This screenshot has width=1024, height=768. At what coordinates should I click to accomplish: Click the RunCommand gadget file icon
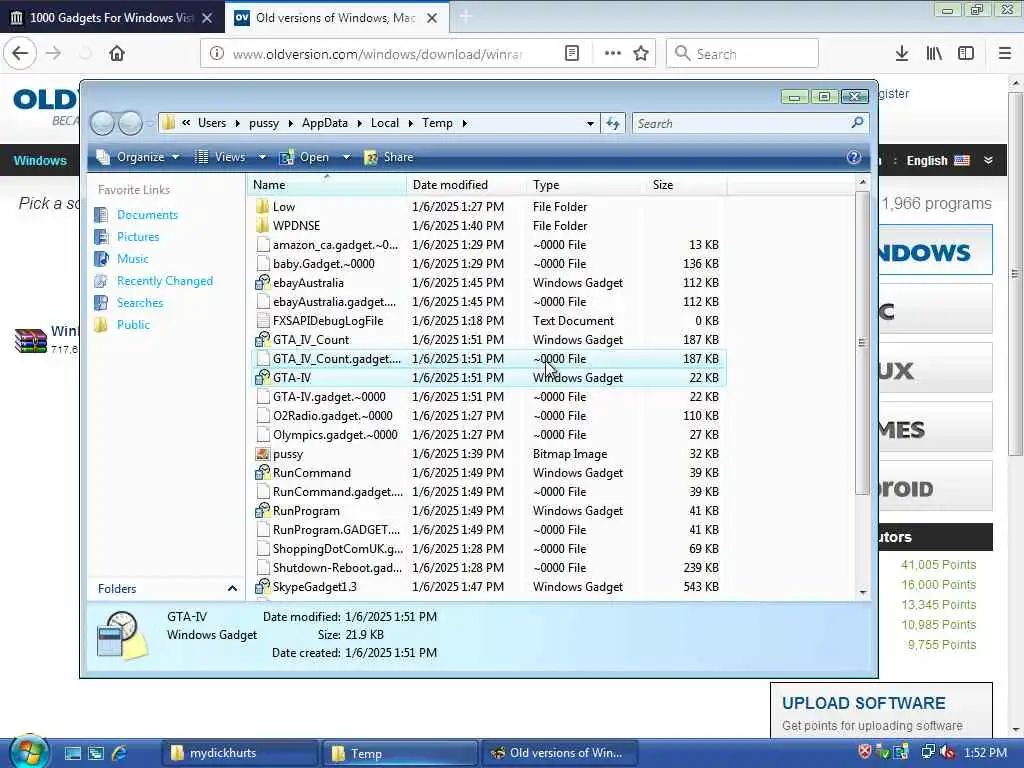[263, 472]
